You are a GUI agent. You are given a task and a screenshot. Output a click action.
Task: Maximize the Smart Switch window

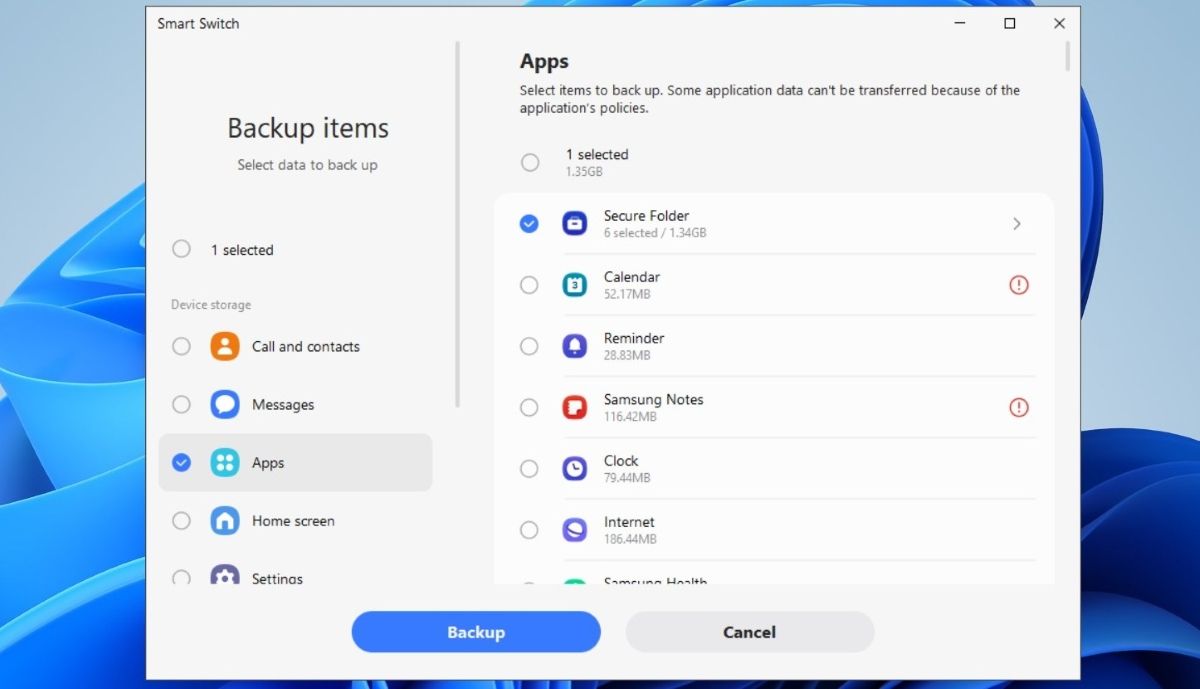pos(1010,23)
